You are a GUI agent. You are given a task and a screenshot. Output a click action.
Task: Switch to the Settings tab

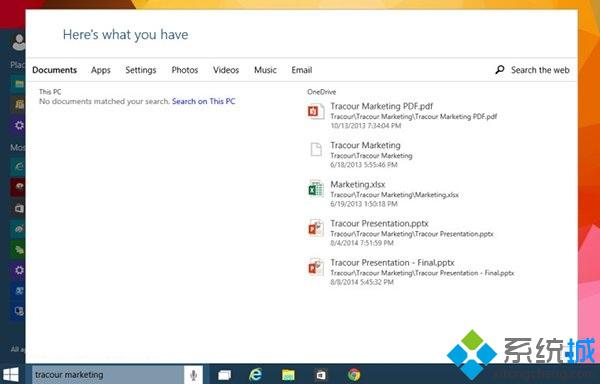click(x=140, y=70)
